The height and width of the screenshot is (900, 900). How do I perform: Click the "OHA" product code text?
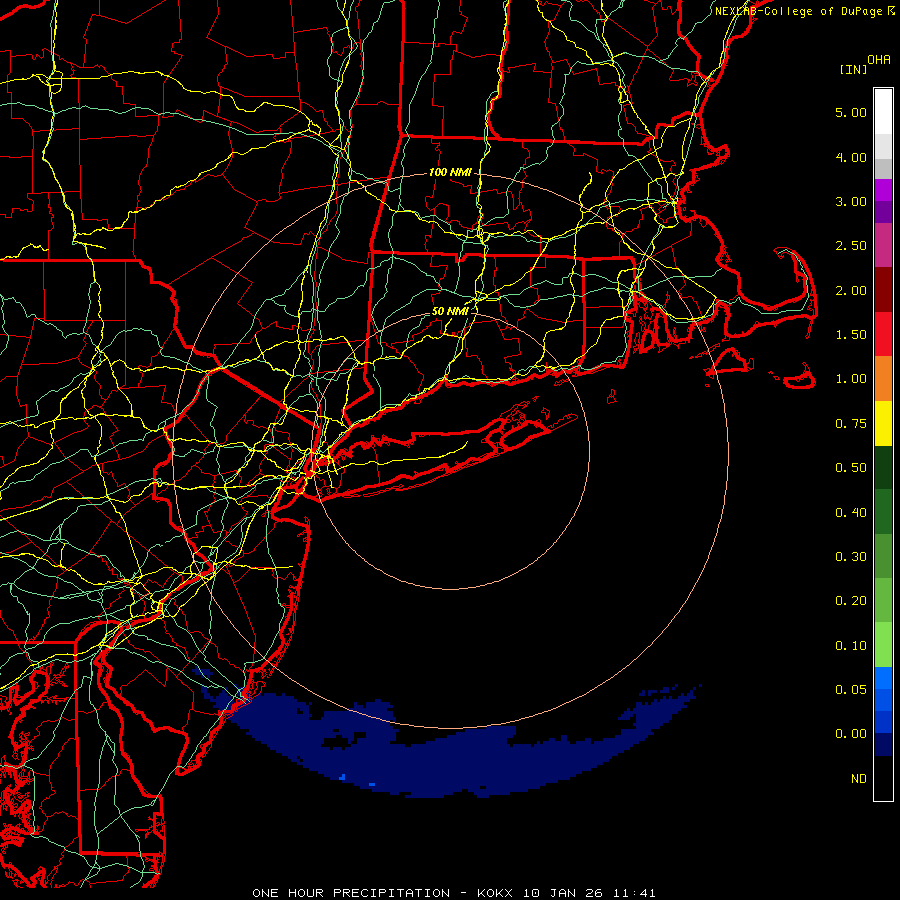click(879, 59)
